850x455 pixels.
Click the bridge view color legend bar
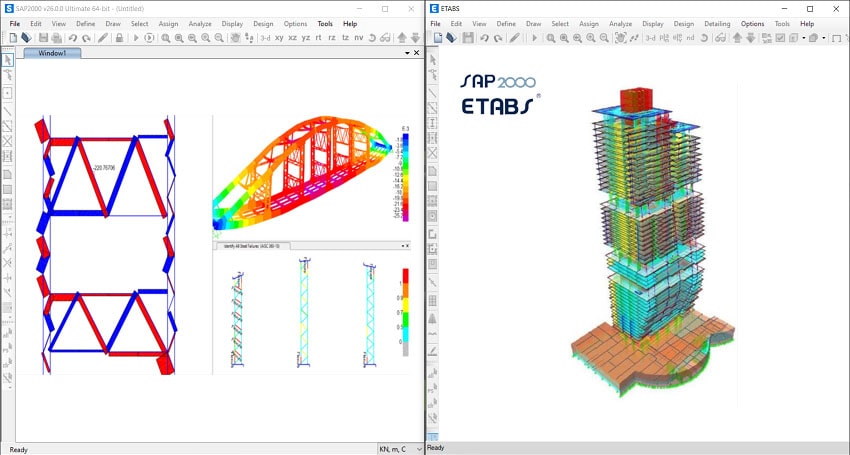[405, 177]
